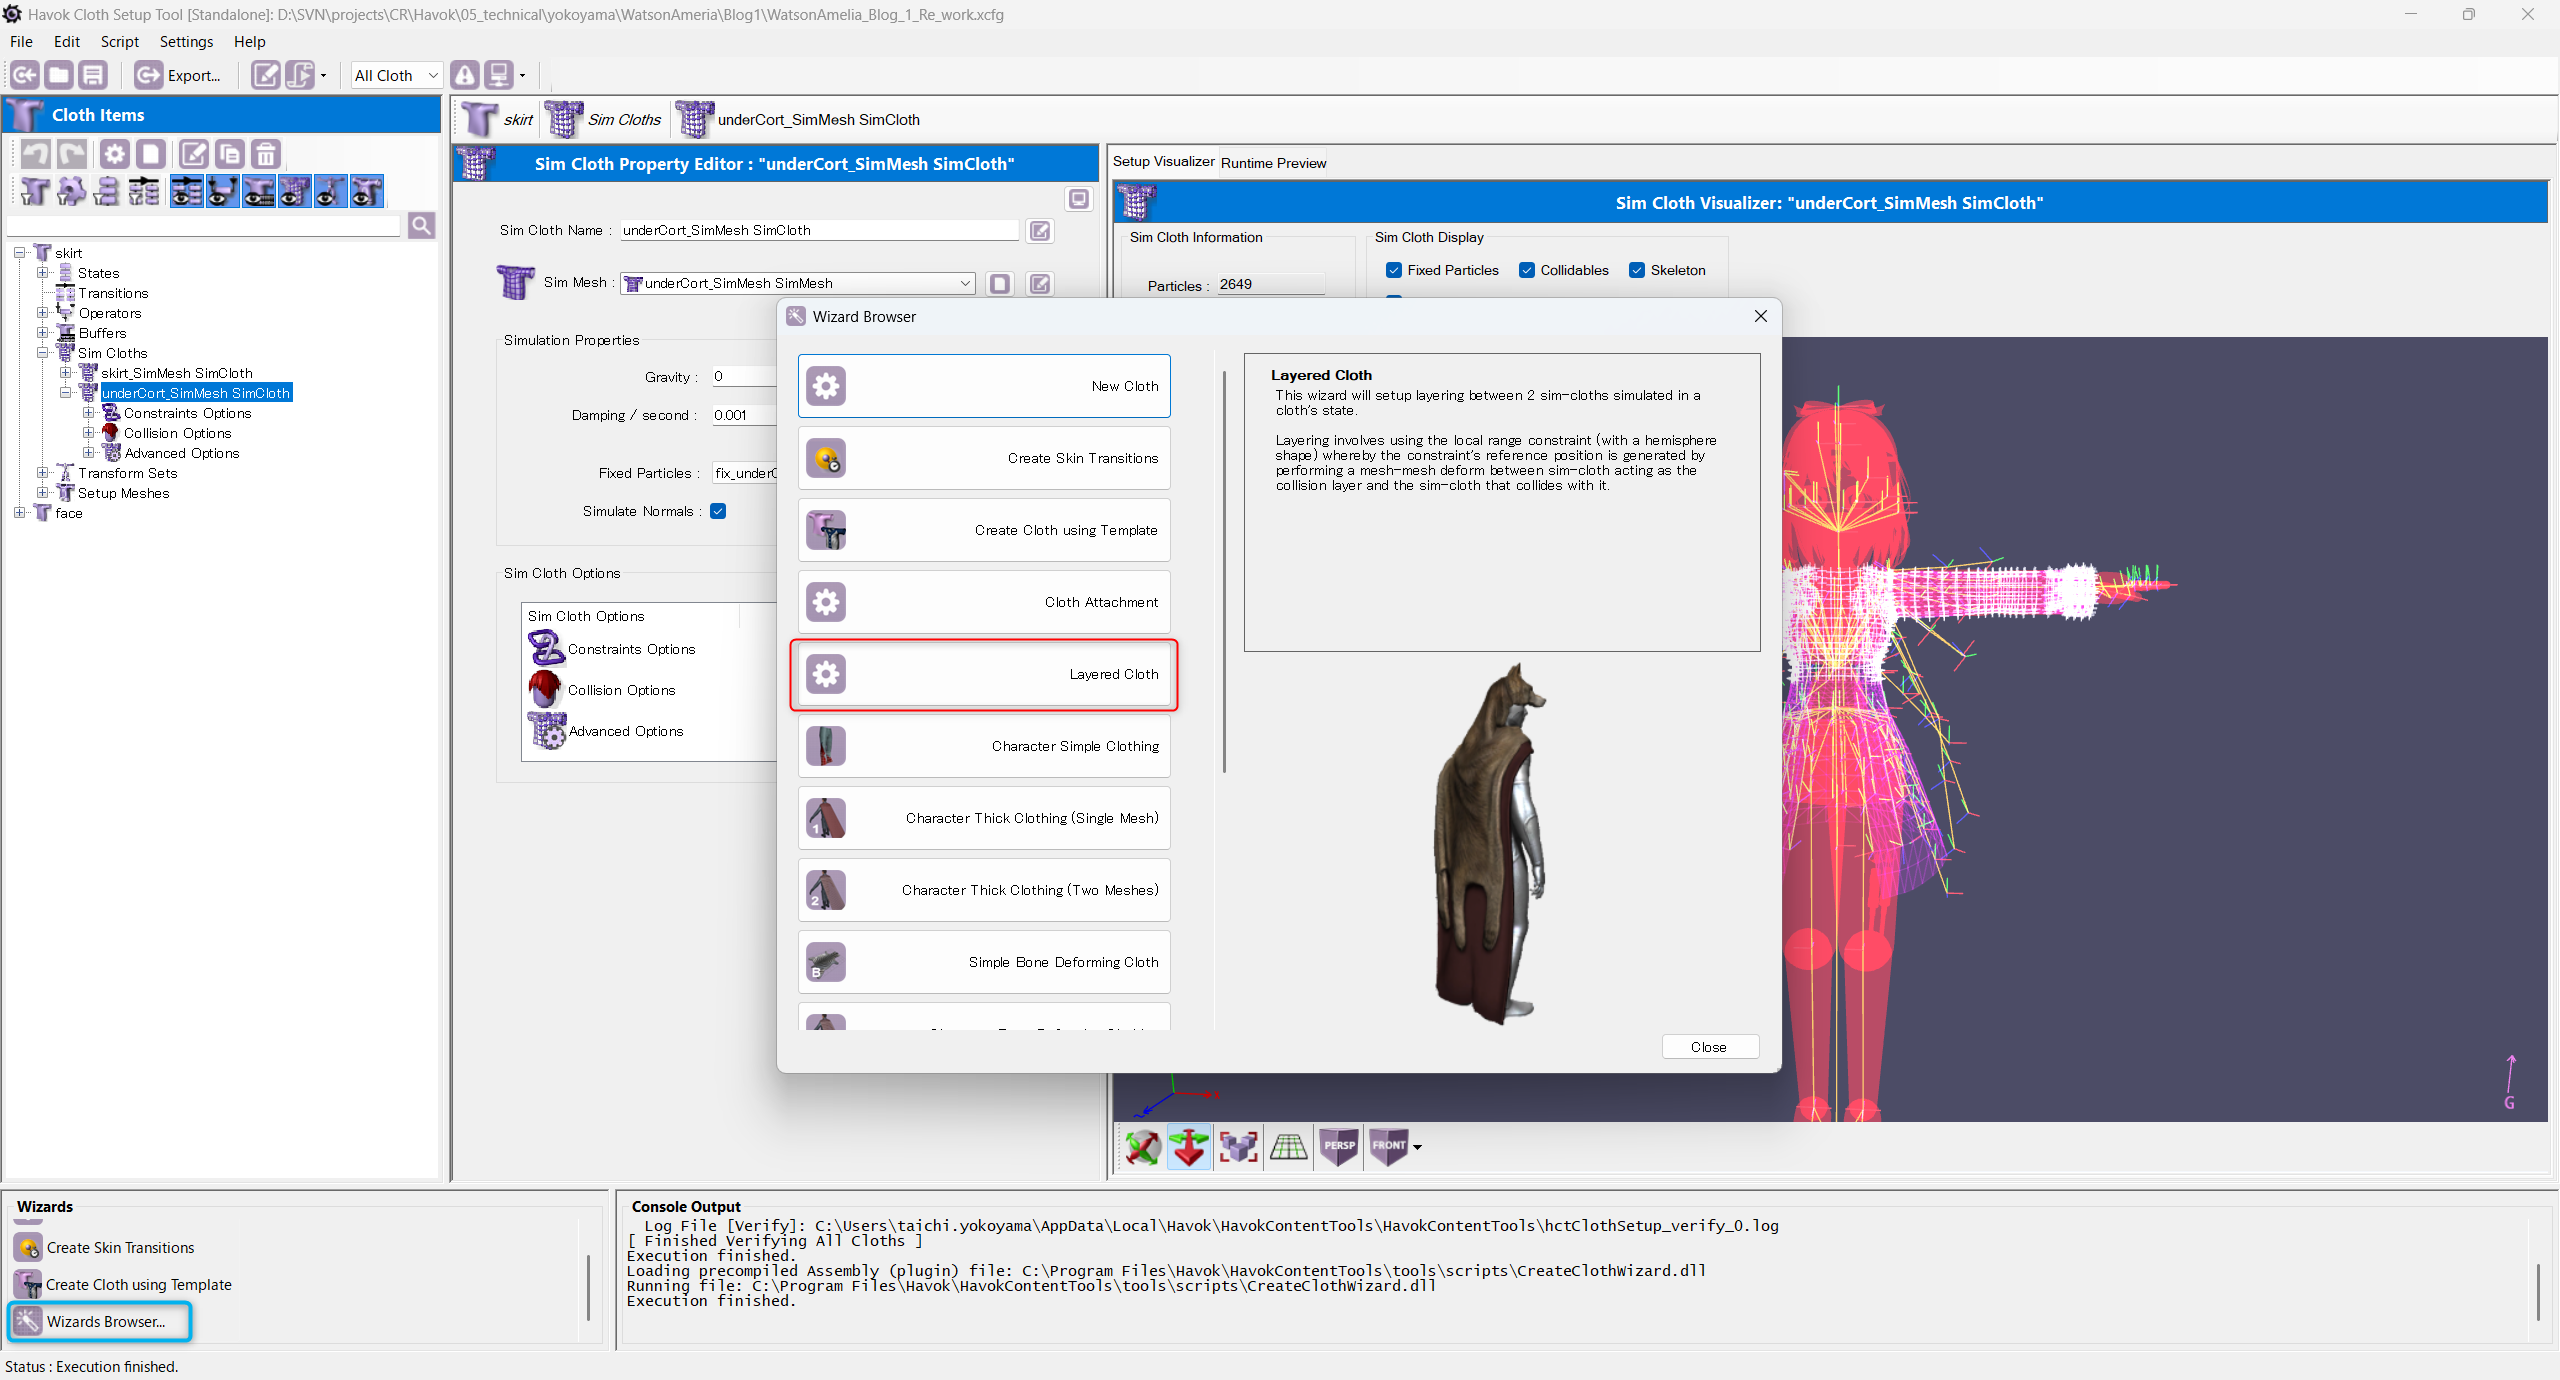Click the save file icon in main toolbar
The image size is (2560, 1380).
(93, 75)
